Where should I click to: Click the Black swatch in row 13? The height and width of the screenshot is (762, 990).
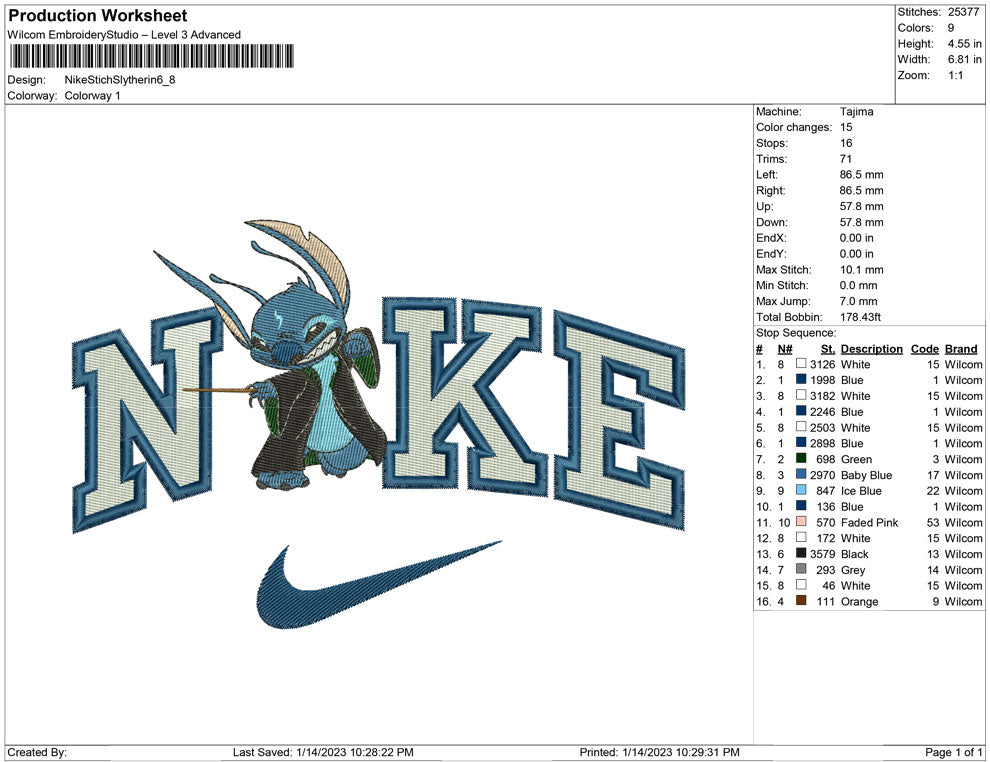pyautogui.click(x=801, y=553)
